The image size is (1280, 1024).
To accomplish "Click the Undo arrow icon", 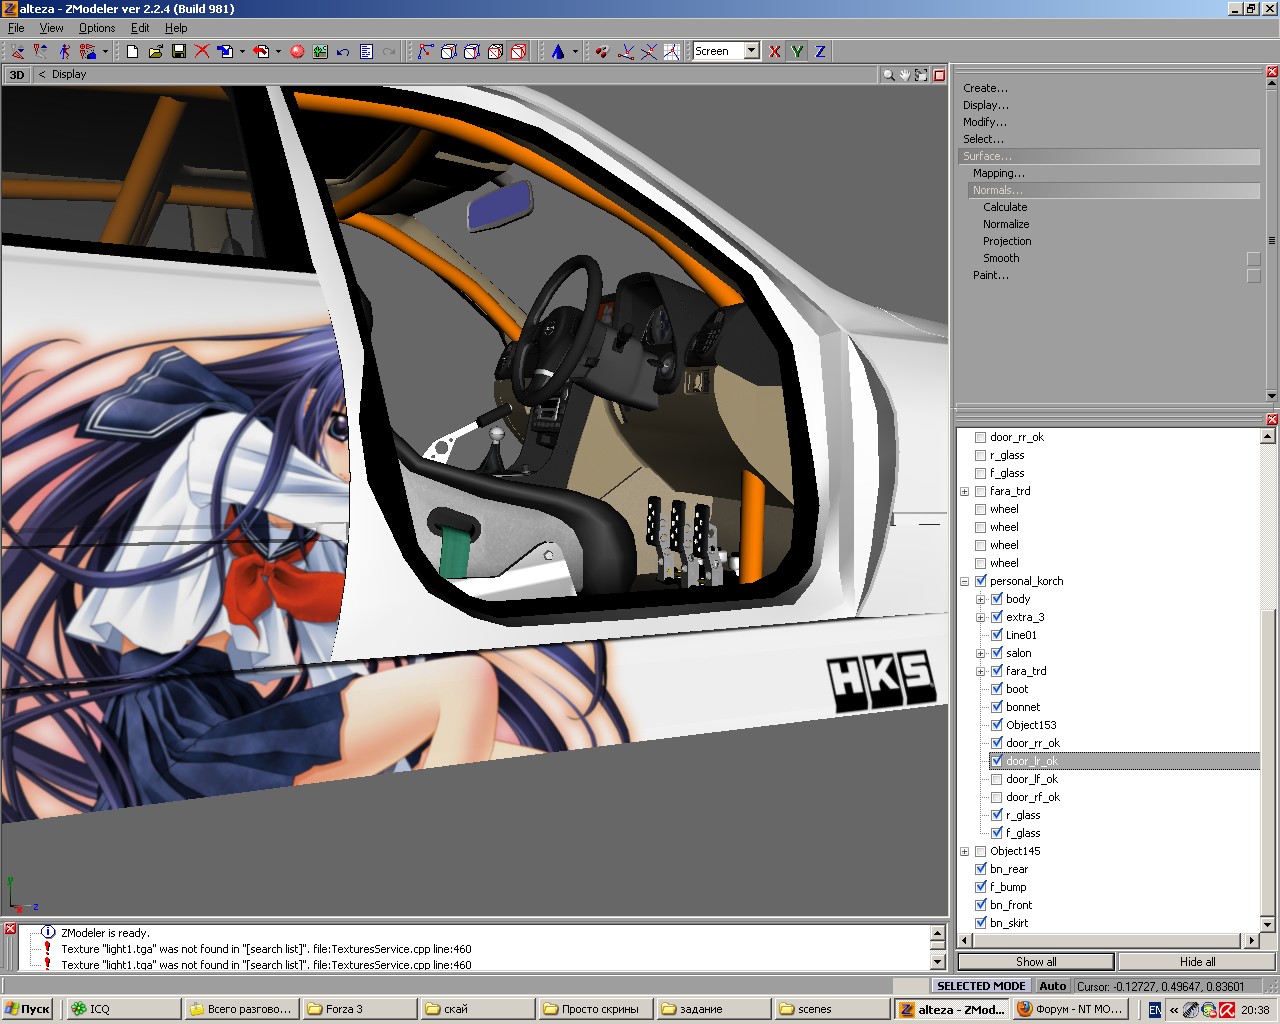I will (x=343, y=51).
